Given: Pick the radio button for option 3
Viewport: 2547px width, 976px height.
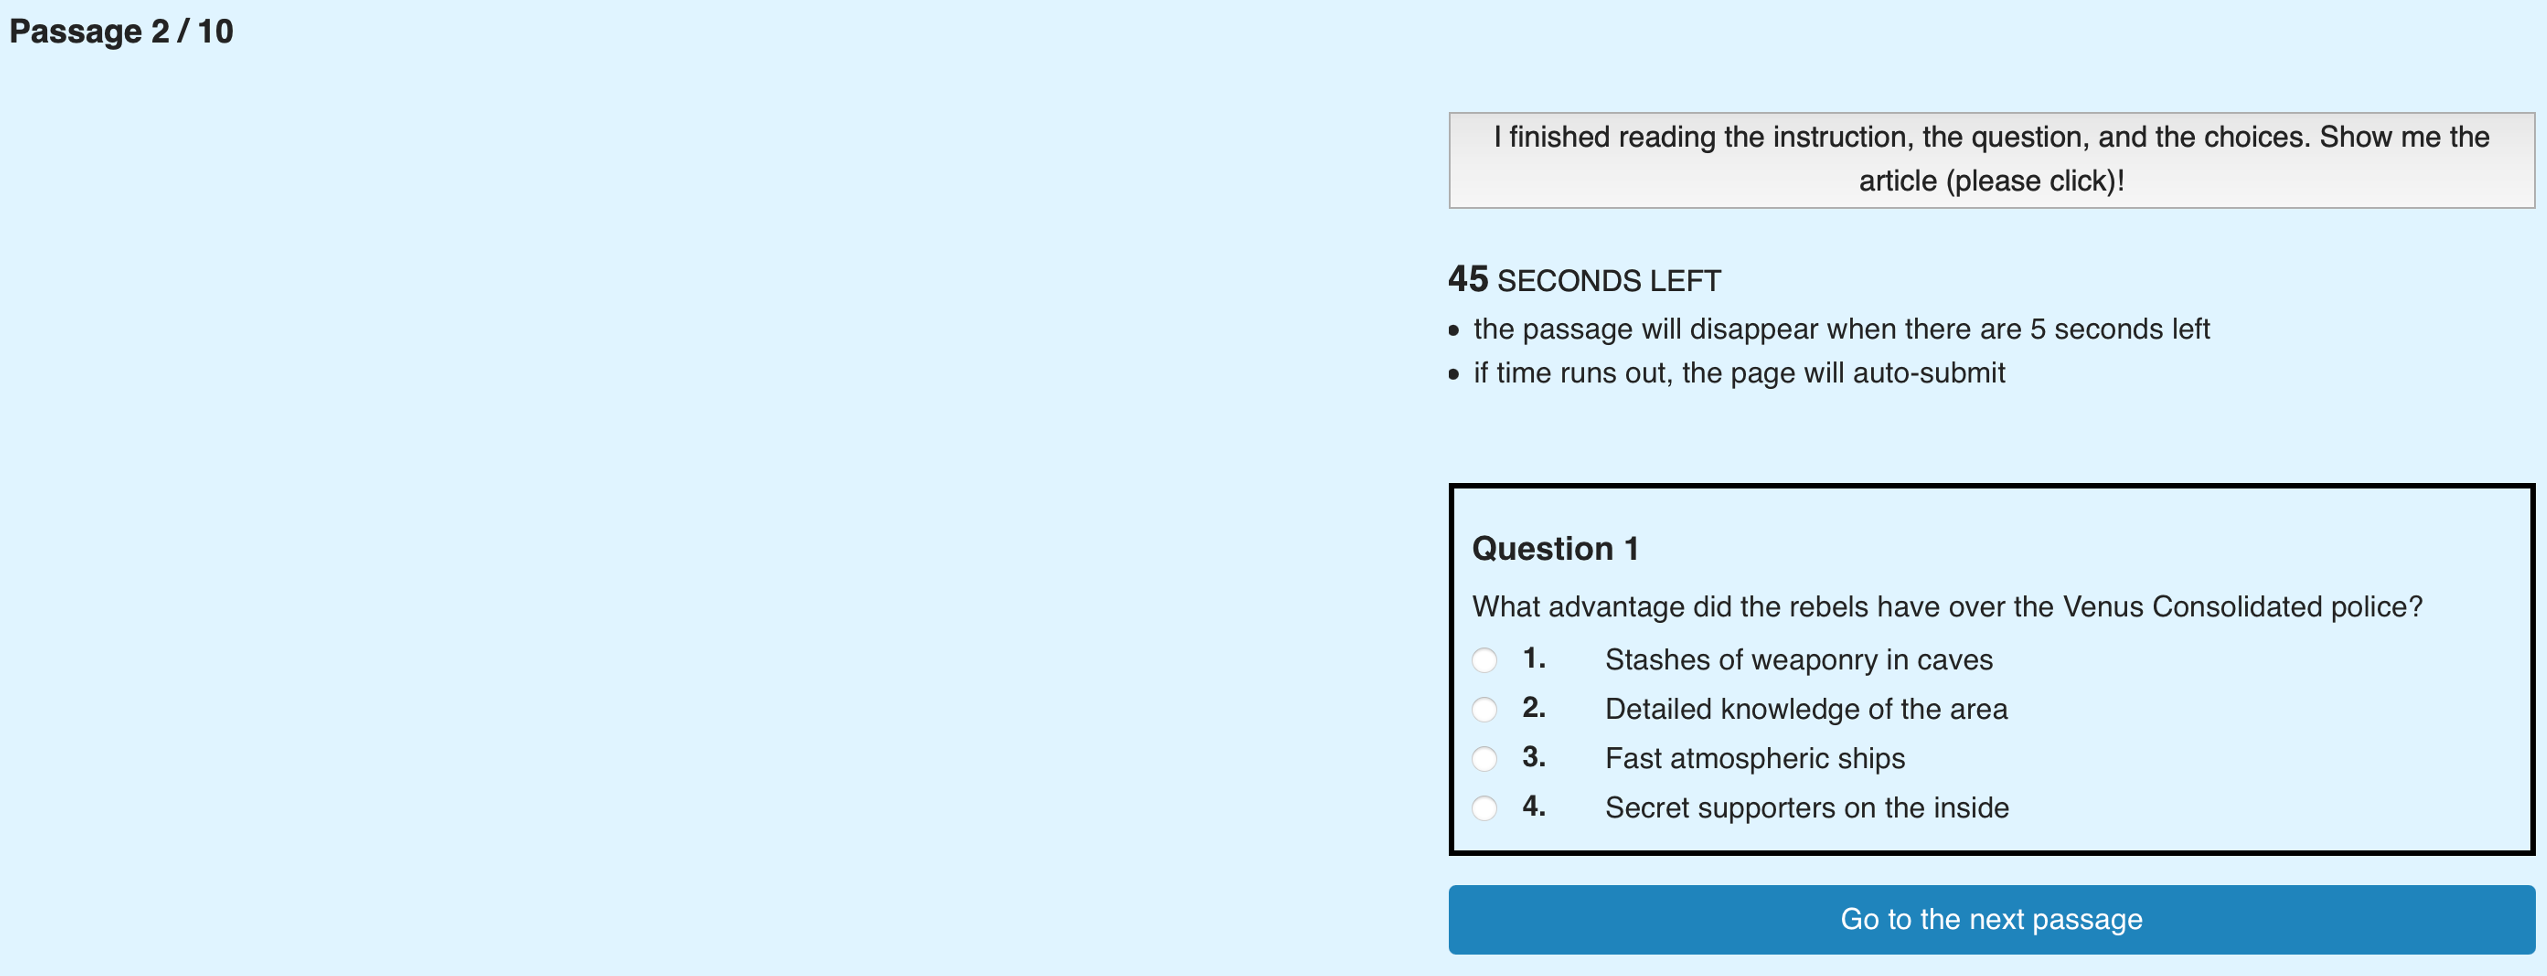Looking at the screenshot, I should tap(1485, 759).
